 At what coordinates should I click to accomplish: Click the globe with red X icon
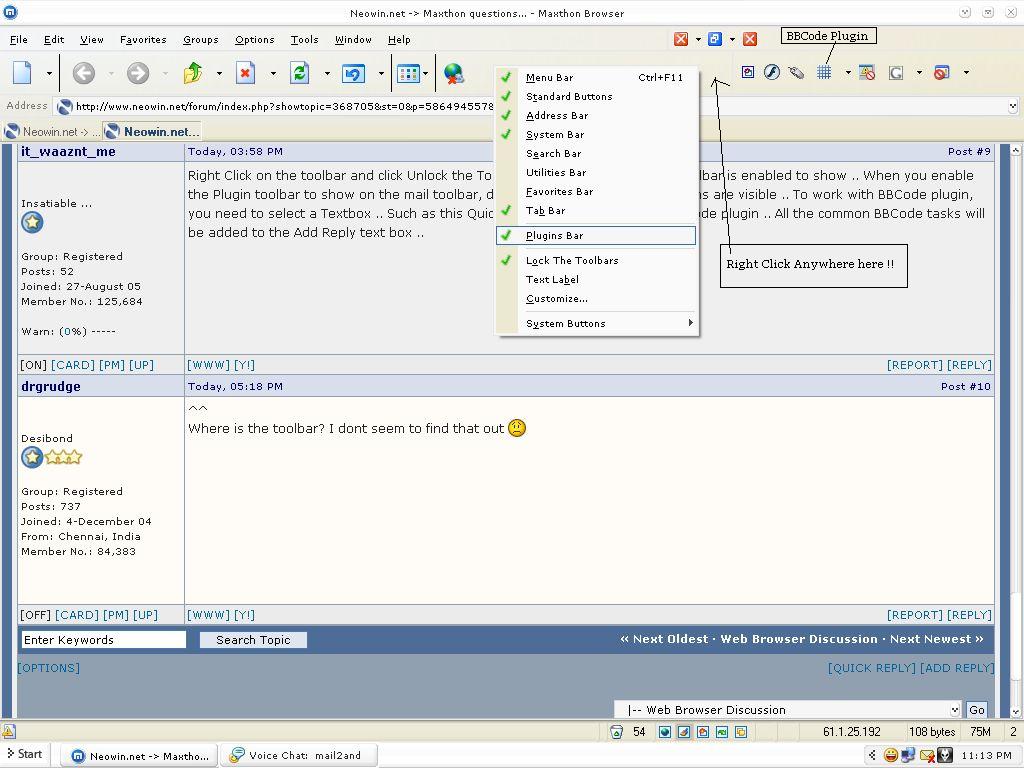tap(454, 73)
